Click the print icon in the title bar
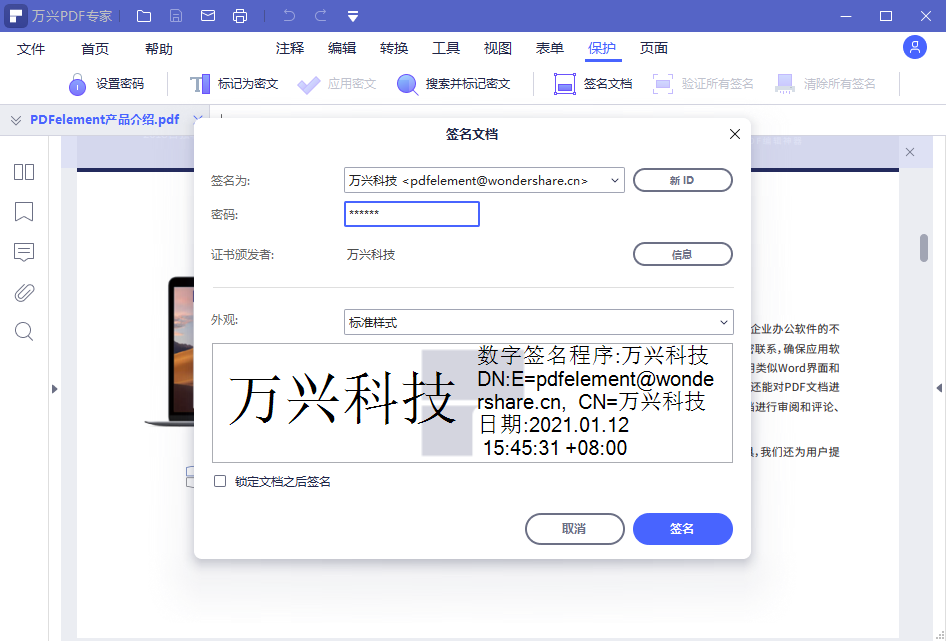 240,15
